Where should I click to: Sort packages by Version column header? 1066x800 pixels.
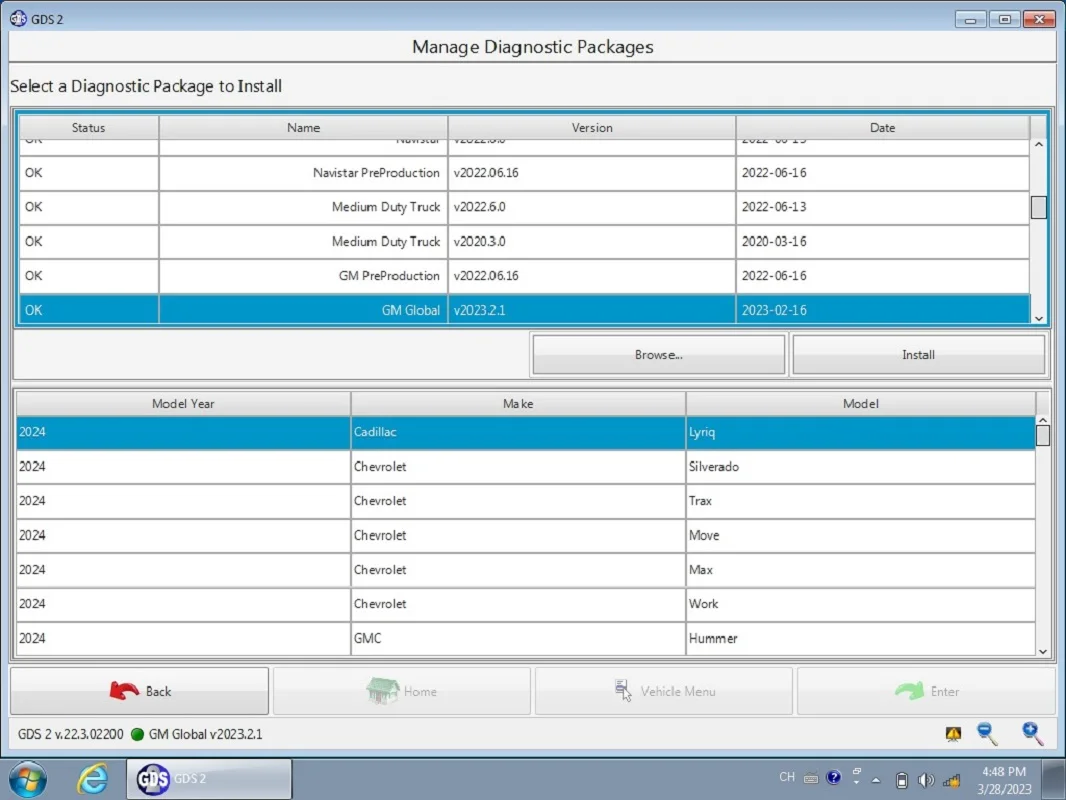591,128
